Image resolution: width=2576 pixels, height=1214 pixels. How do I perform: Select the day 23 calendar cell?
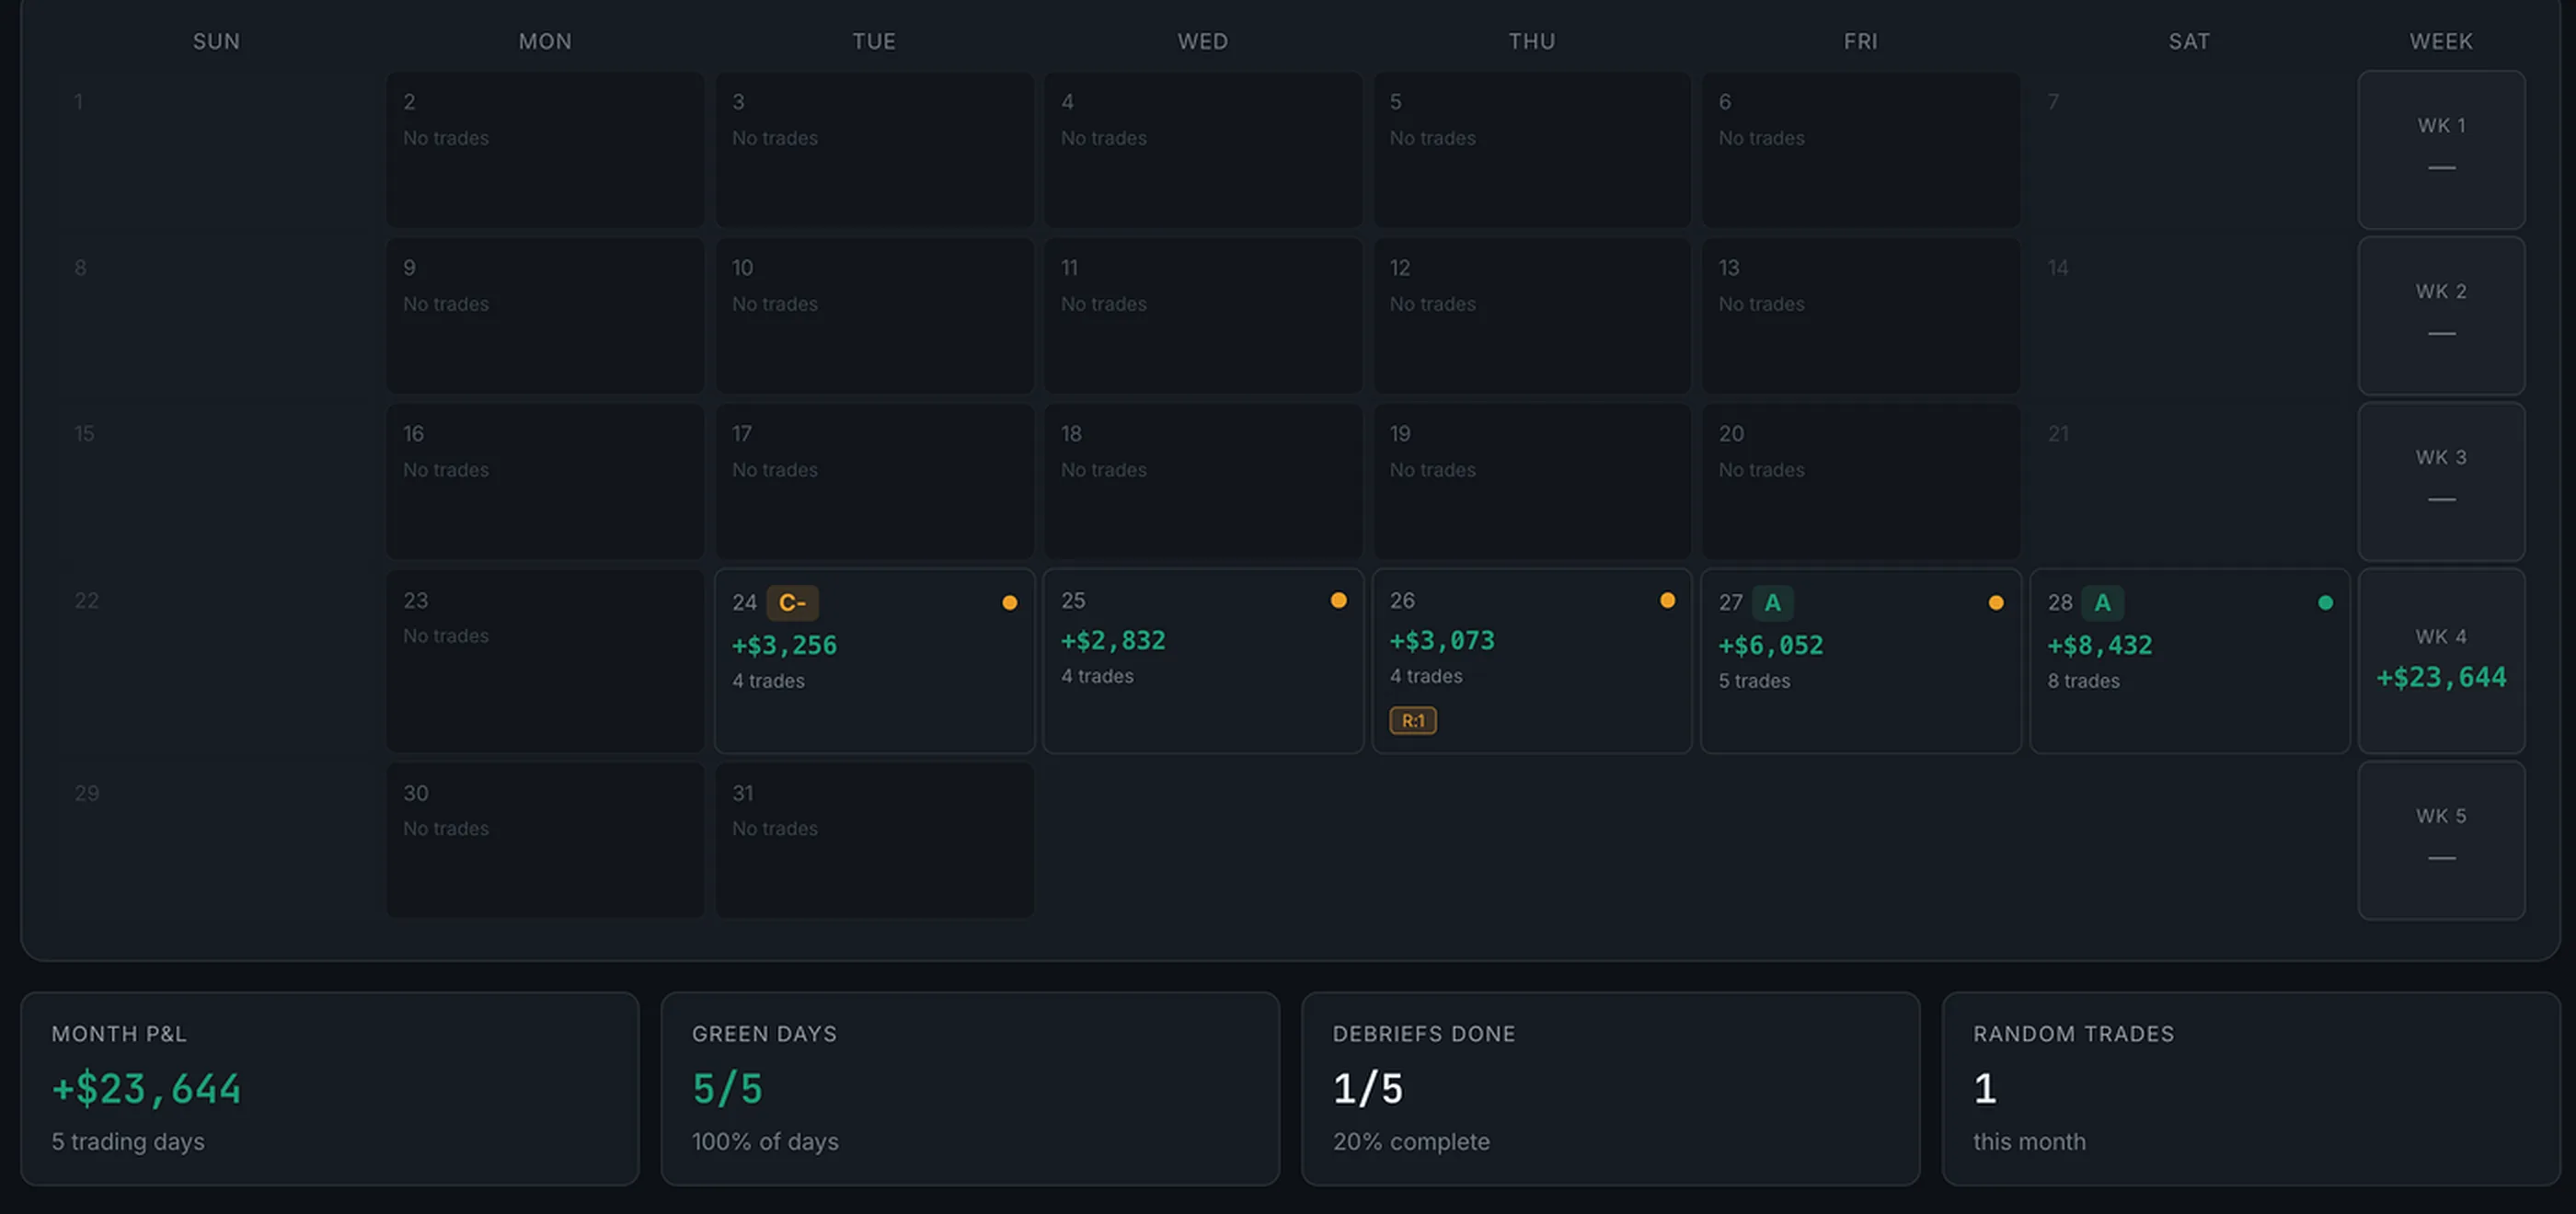545,661
